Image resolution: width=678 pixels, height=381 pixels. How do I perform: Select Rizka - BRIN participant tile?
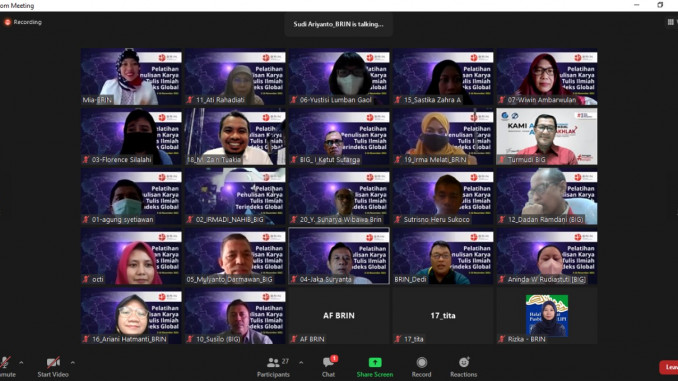547,316
